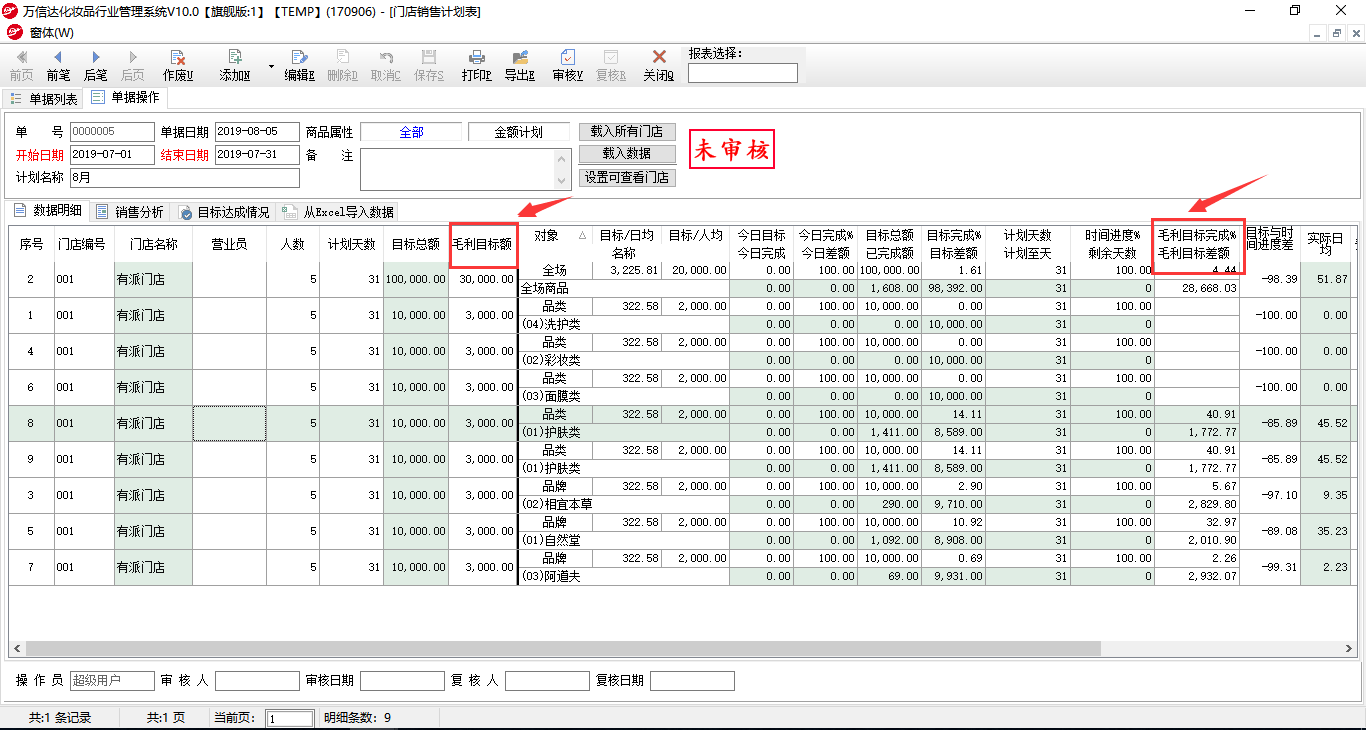Go to last page (后页) toolbar icon
The image size is (1366, 730).
click(x=132, y=65)
